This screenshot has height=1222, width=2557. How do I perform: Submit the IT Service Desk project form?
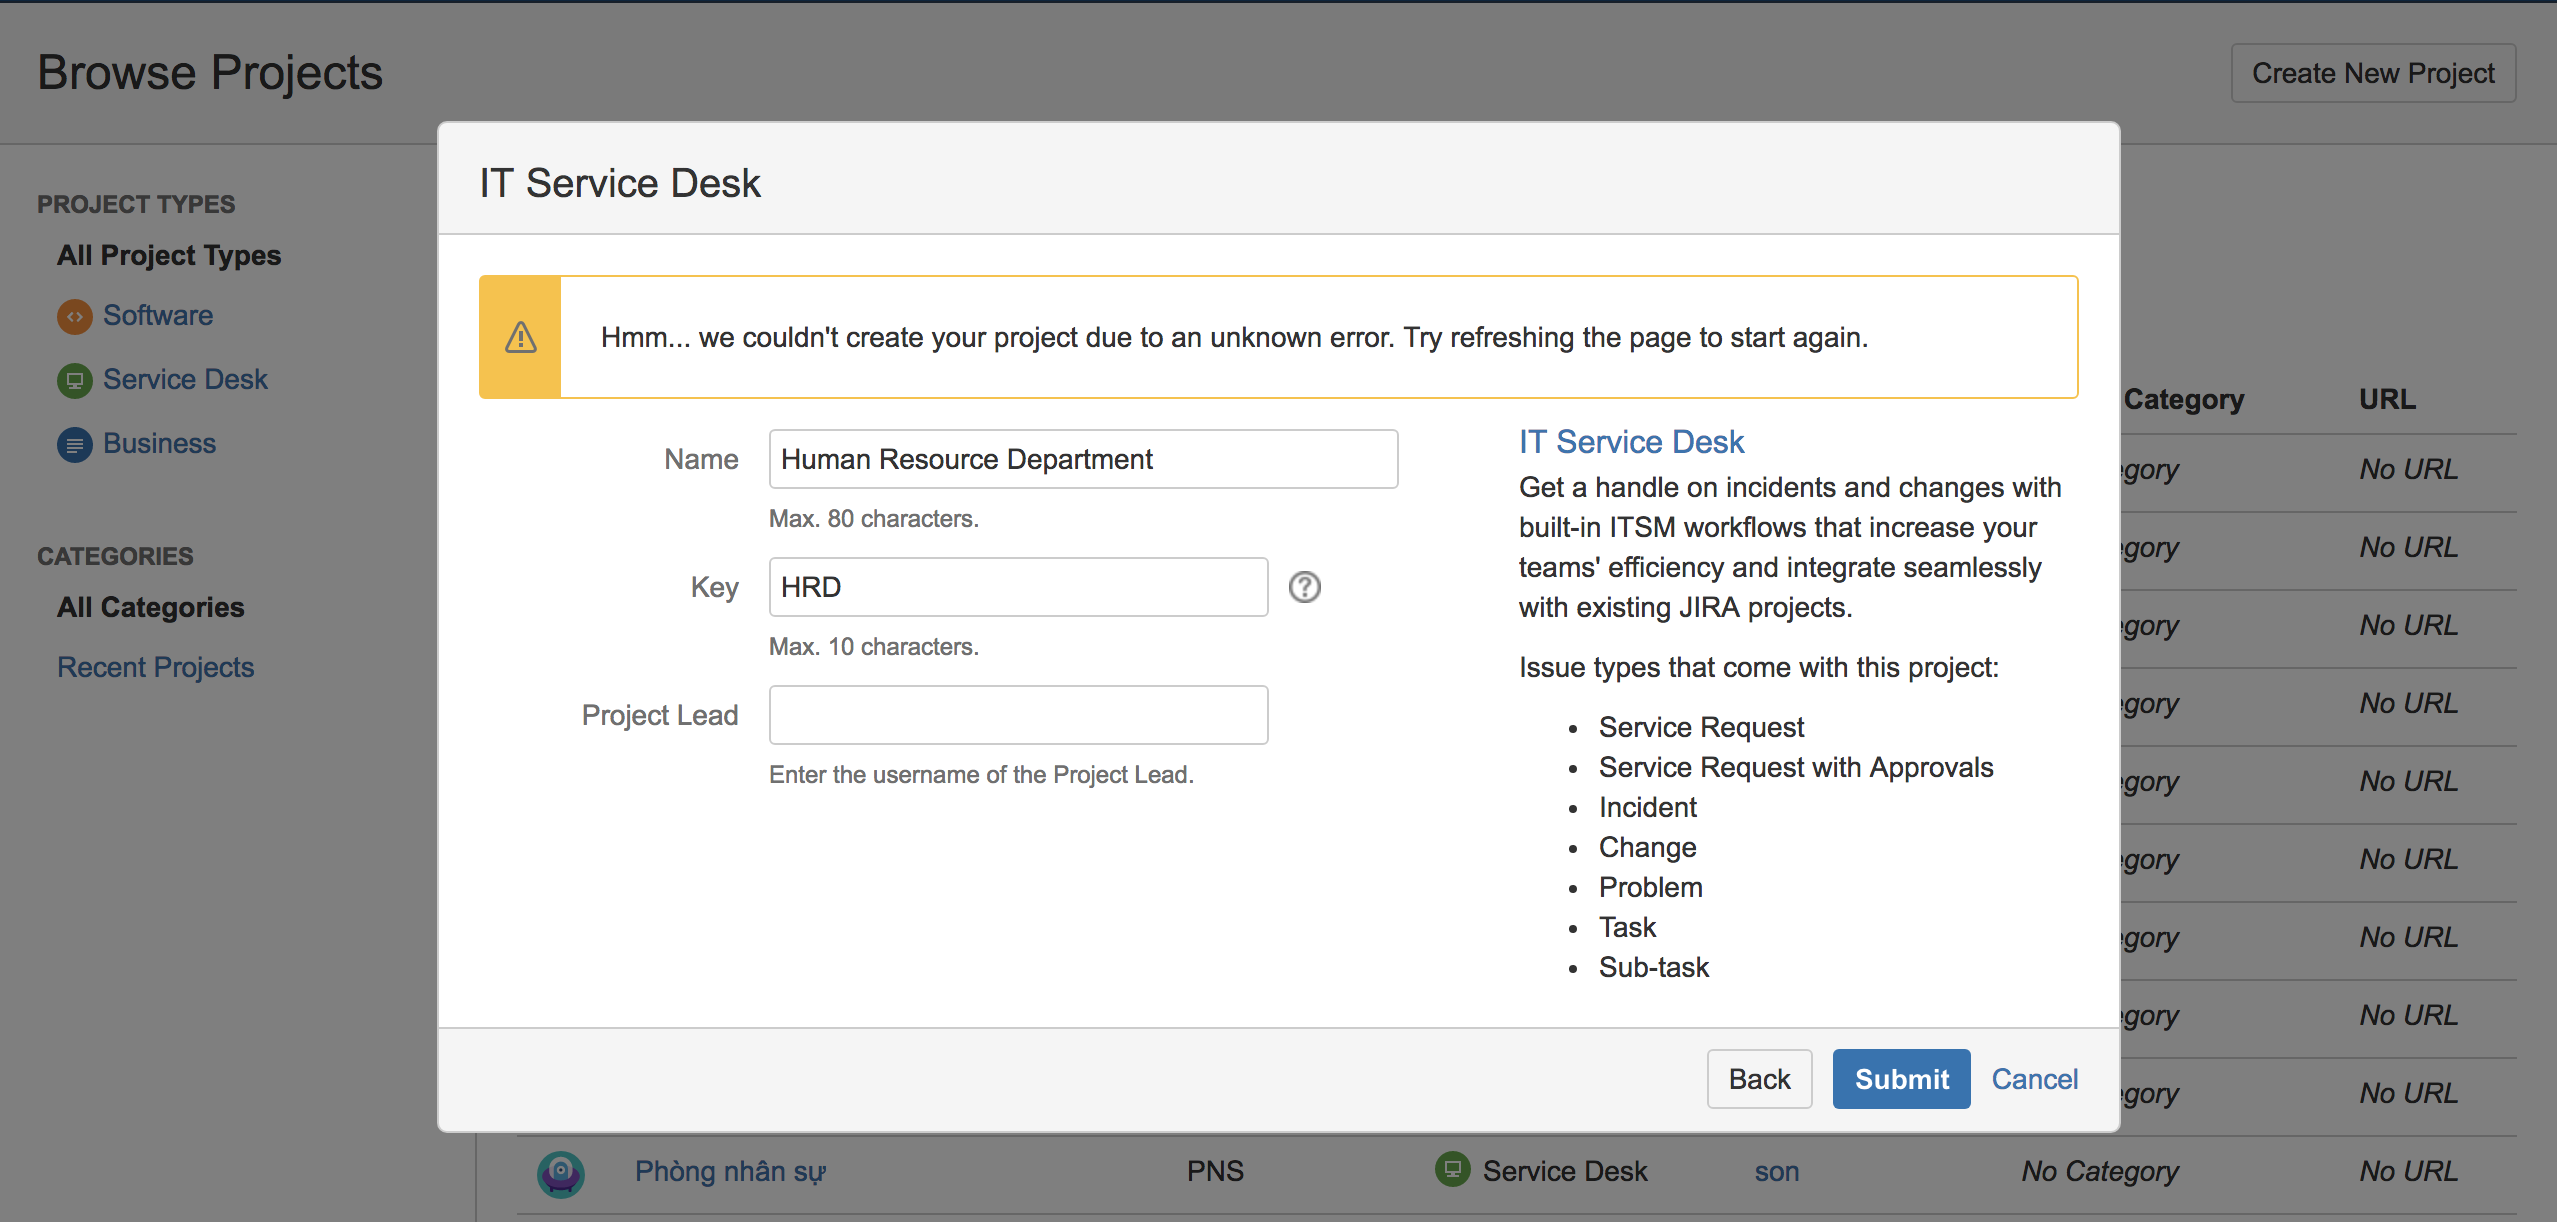pyautogui.click(x=1901, y=1079)
